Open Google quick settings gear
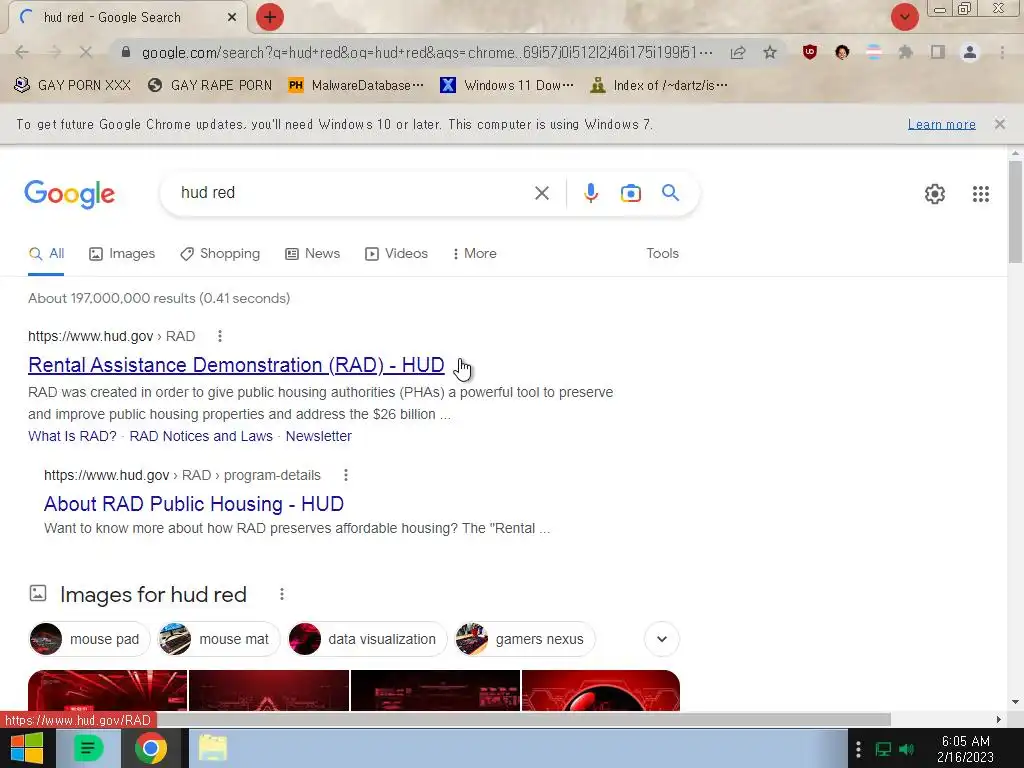This screenshot has height=768, width=1024. pyautogui.click(x=935, y=194)
